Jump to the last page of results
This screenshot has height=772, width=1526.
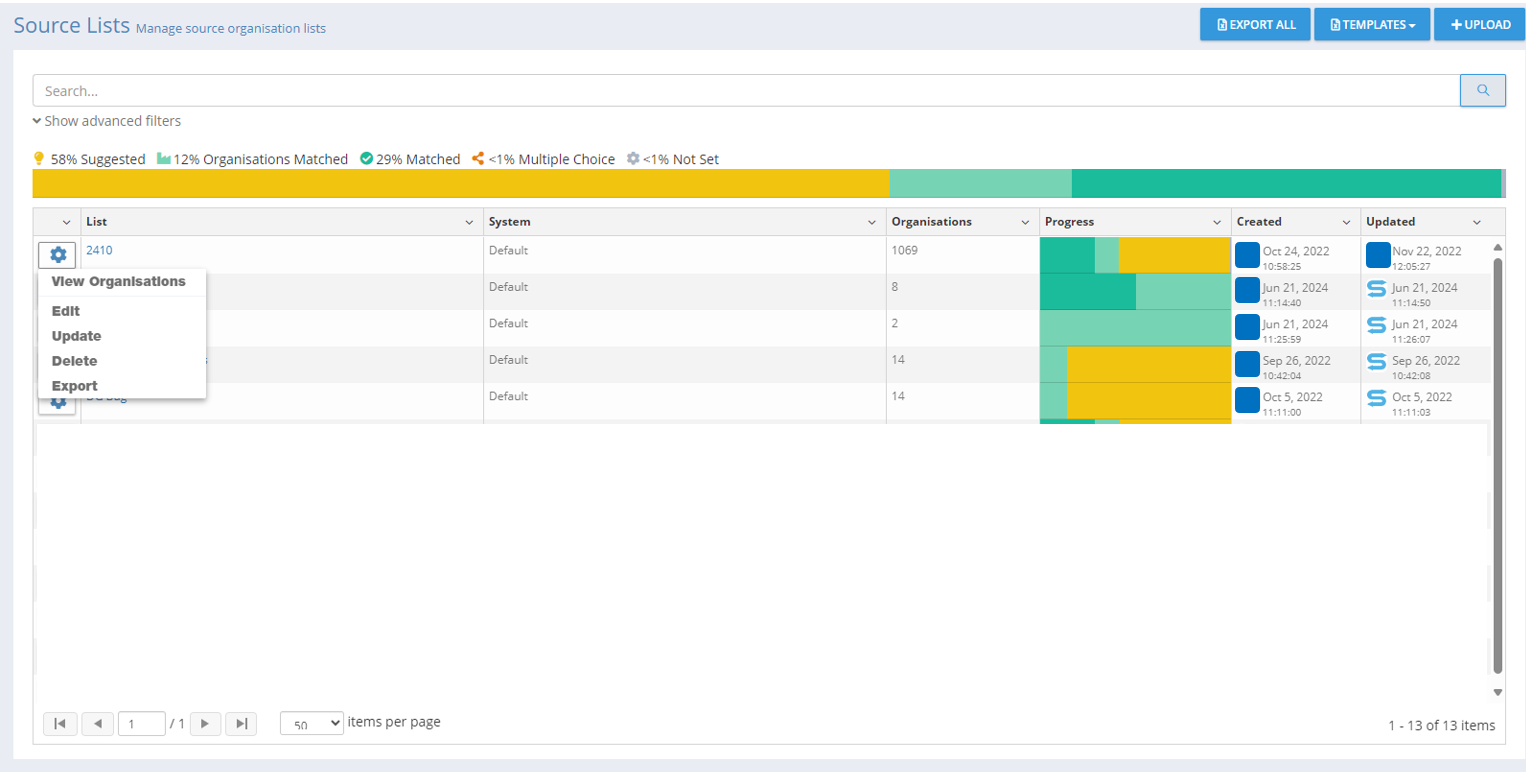coord(241,724)
